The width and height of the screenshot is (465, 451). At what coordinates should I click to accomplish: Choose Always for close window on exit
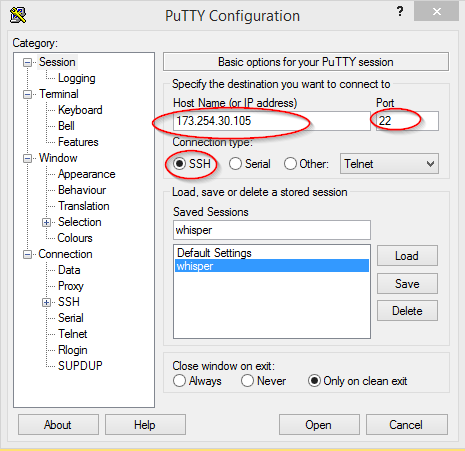tap(179, 381)
